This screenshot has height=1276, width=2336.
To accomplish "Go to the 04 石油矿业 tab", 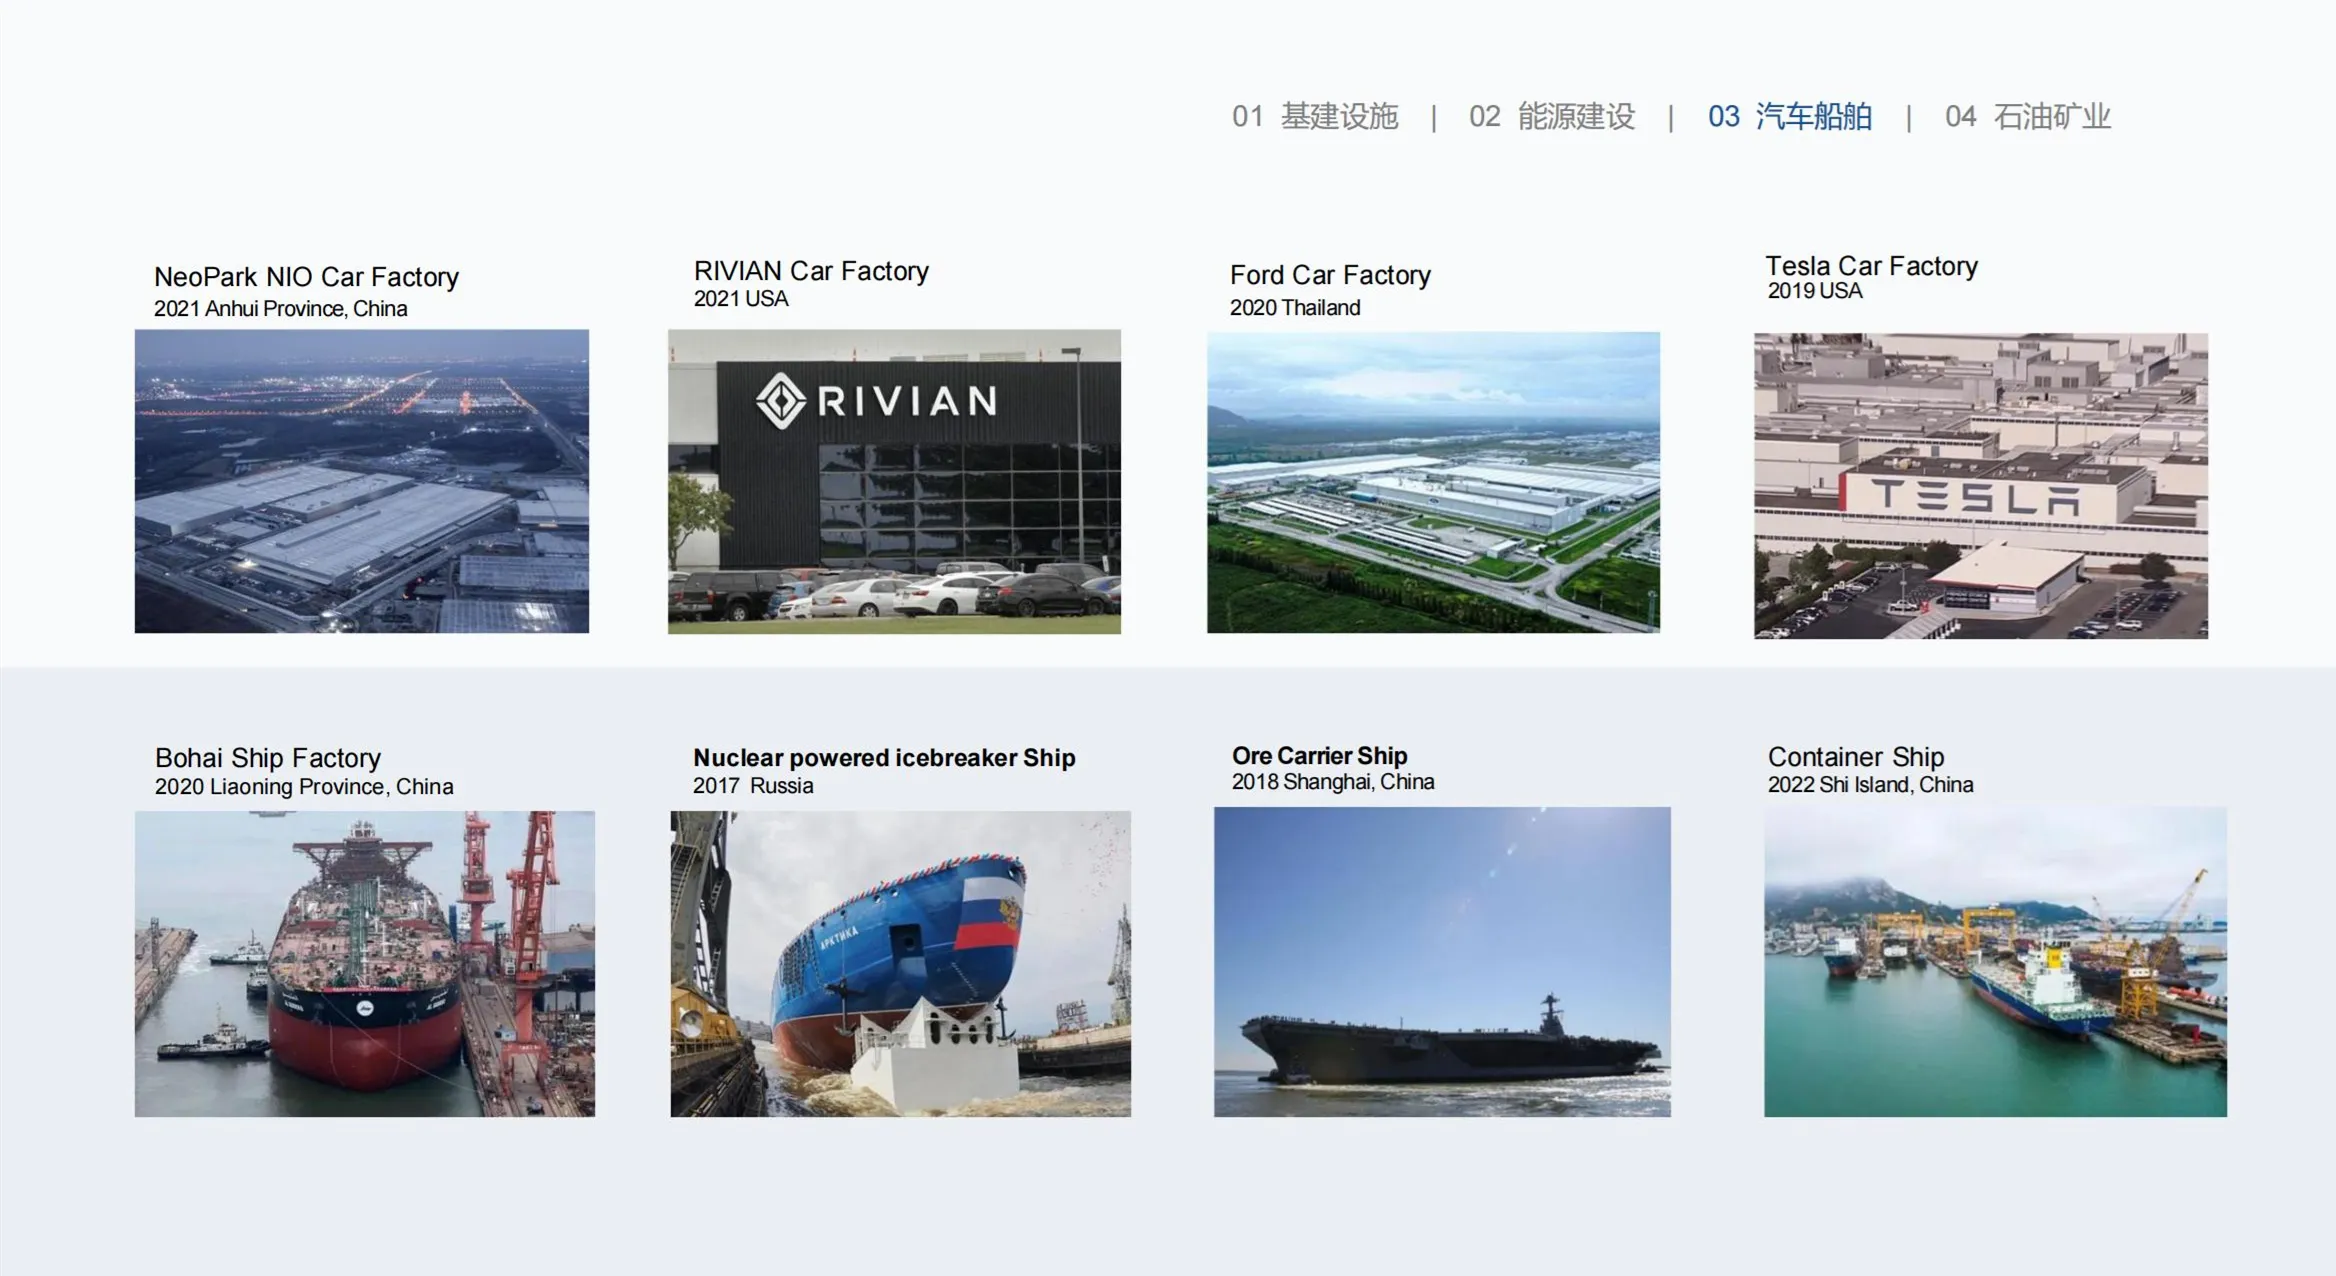I will coord(2028,117).
